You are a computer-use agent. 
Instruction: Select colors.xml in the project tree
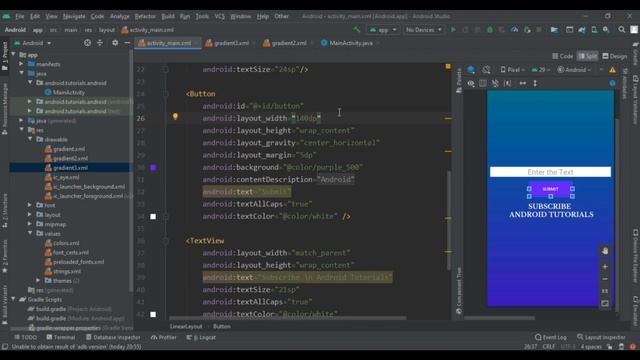click(x=66, y=243)
